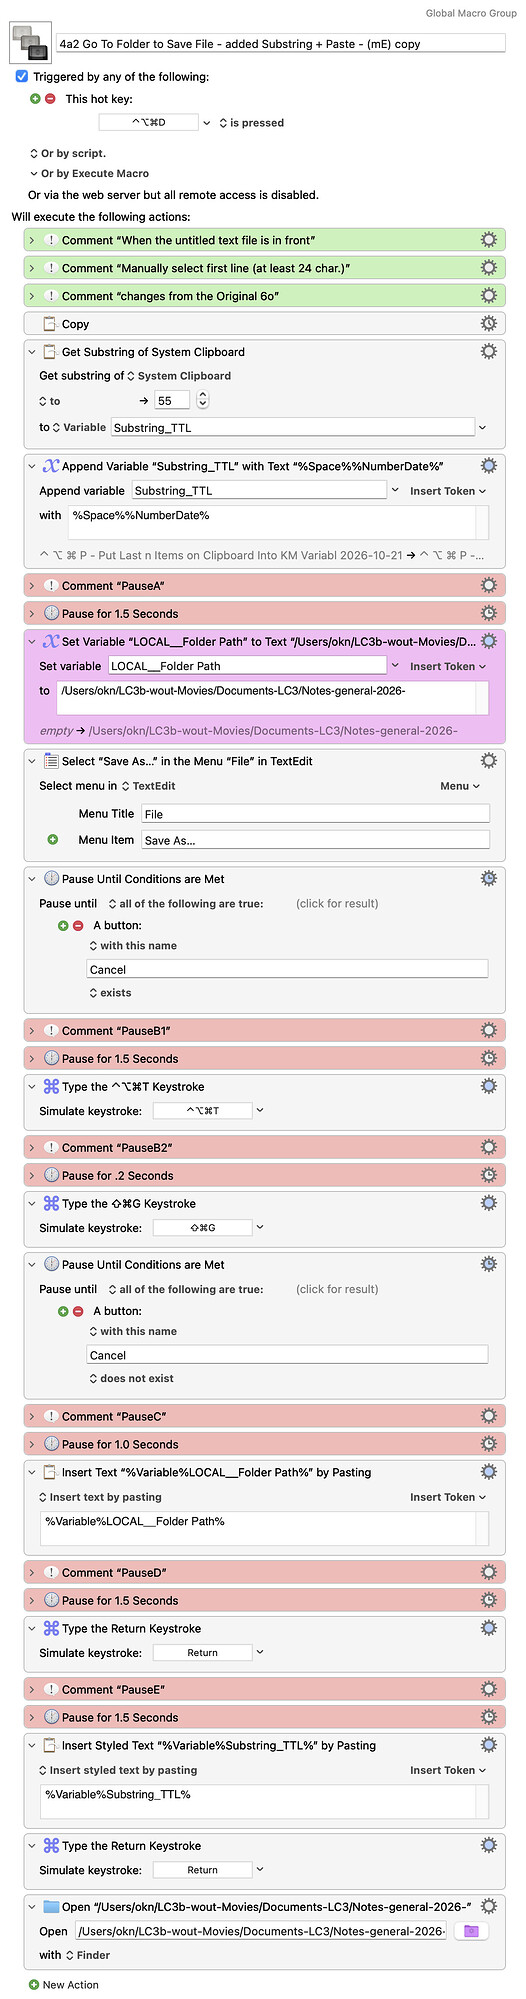This screenshot has width=526, height=1999.
Task: Click the "New Action" button
Action: [64, 1985]
